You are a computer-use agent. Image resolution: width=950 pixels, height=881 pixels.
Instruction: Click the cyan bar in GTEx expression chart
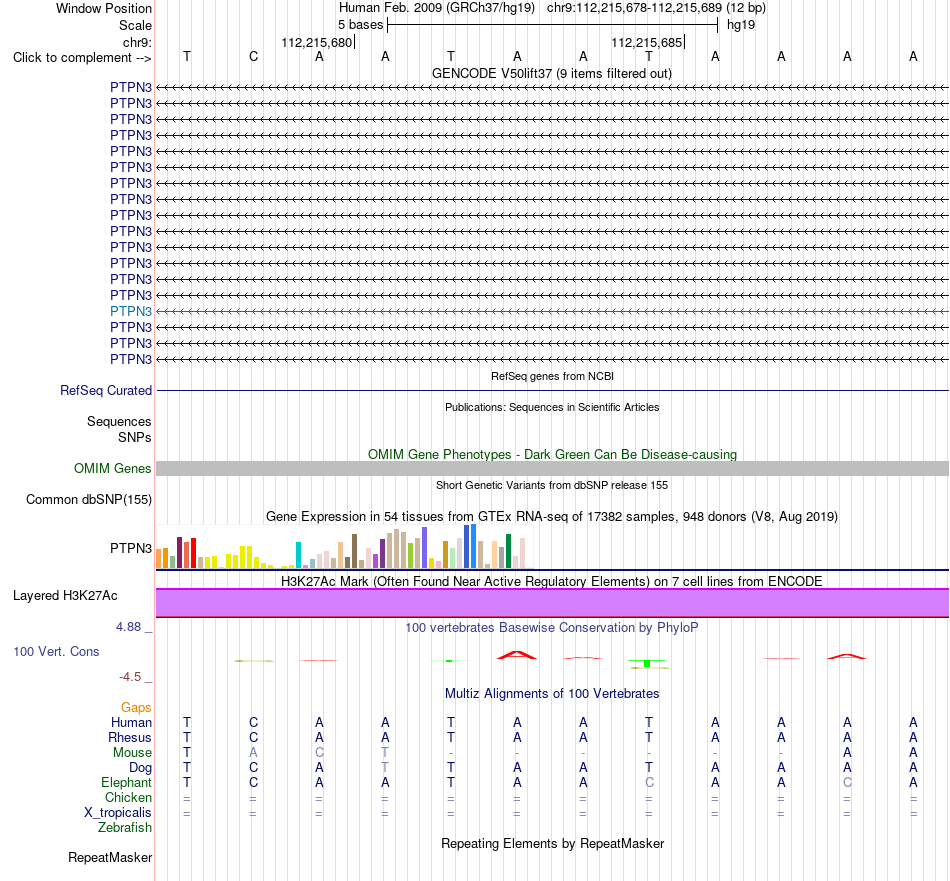(298, 554)
